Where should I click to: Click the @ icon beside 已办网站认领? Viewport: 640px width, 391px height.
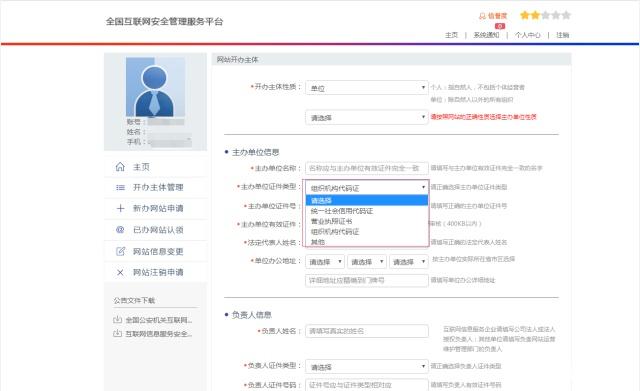tap(120, 230)
